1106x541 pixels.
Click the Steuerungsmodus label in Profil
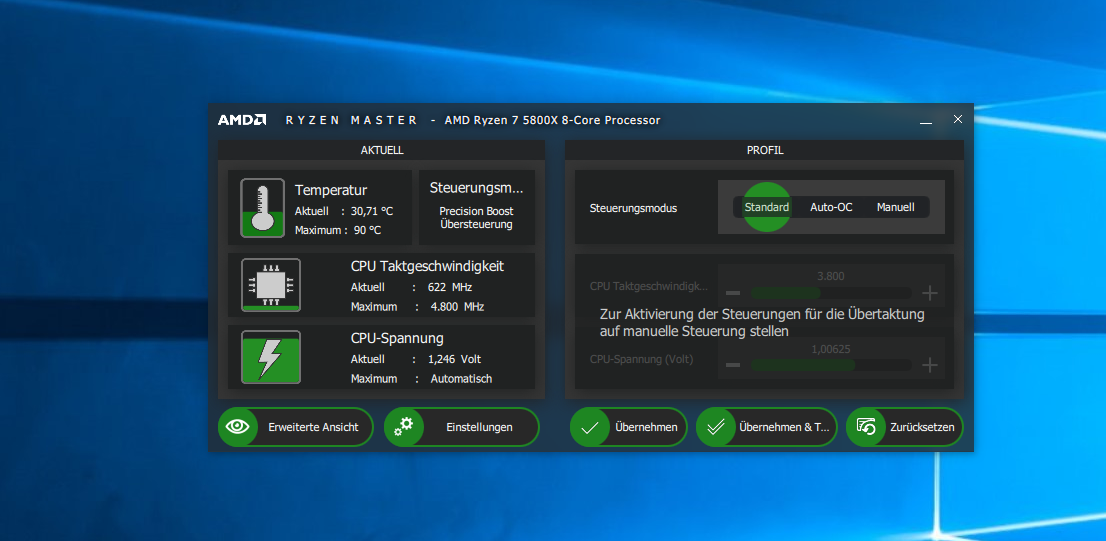(633, 208)
